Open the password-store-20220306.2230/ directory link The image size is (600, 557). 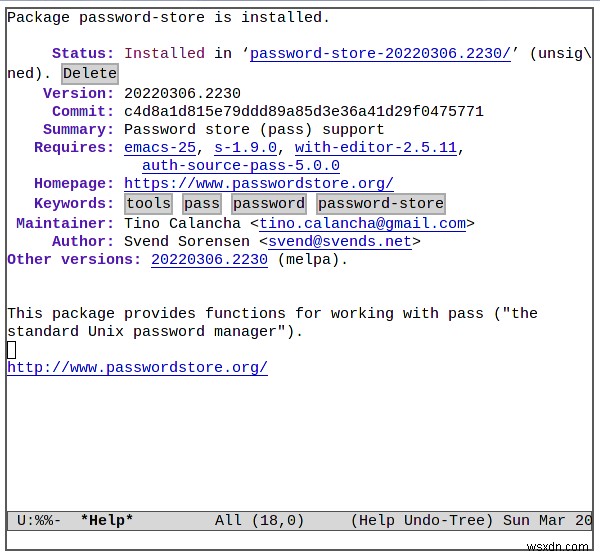click(380, 53)
